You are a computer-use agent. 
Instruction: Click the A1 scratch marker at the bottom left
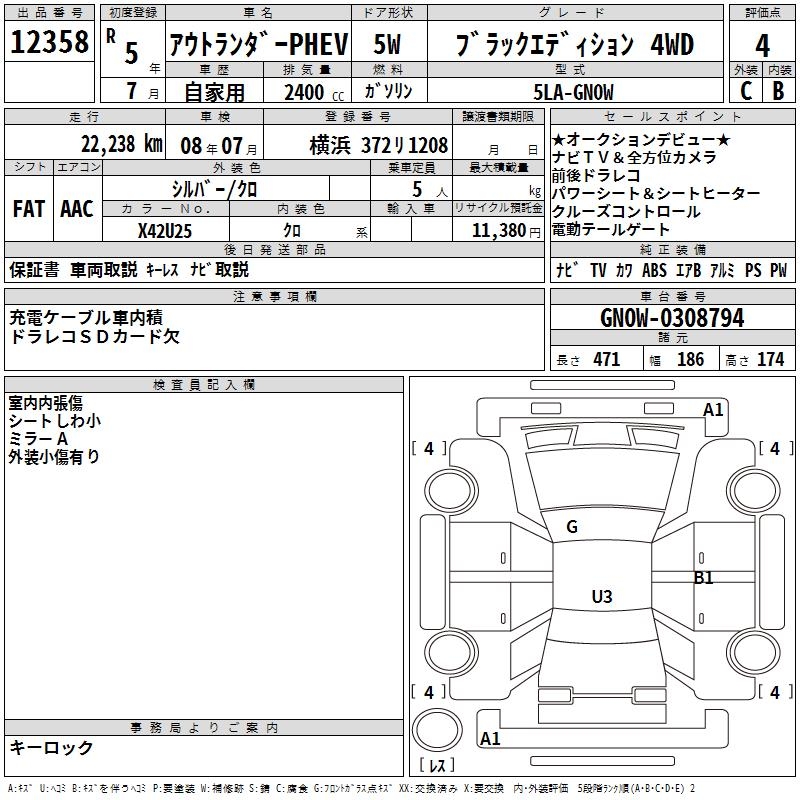[490, 739]
